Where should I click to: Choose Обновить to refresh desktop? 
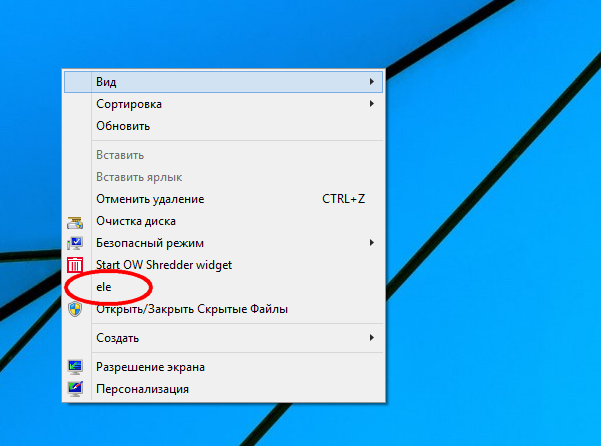223,126
